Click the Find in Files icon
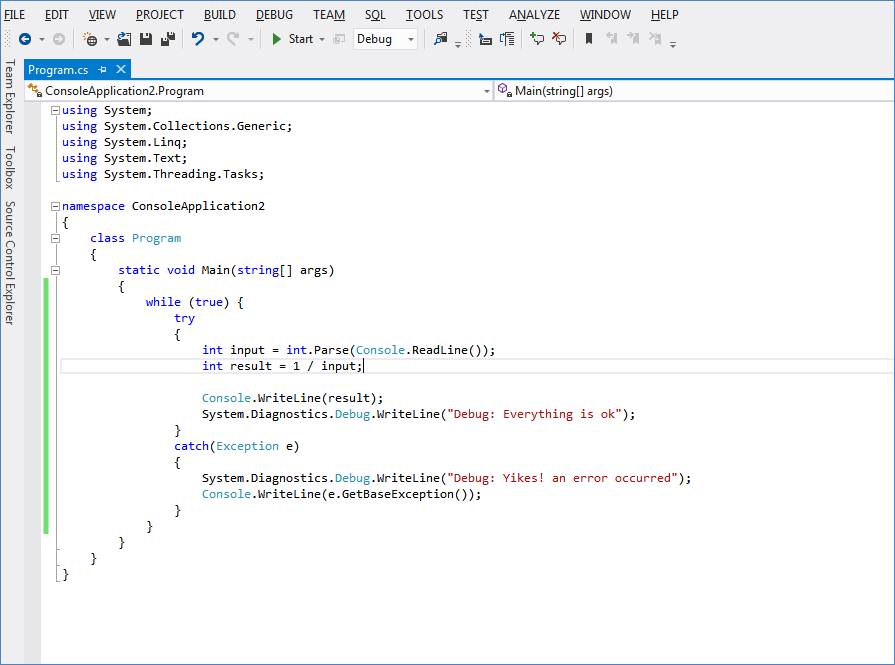895x665 pixels. pyautogui.click(x=440, y=39)
